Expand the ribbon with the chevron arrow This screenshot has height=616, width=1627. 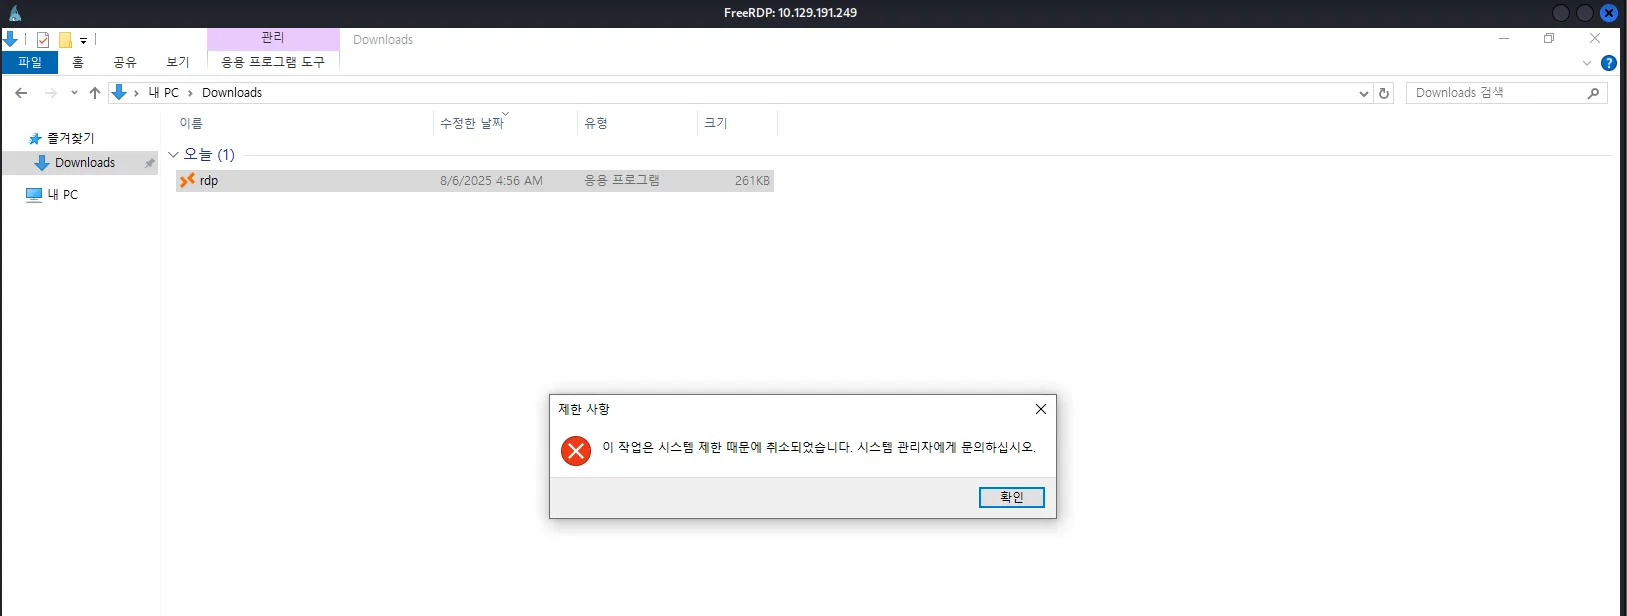point(1587,63)
